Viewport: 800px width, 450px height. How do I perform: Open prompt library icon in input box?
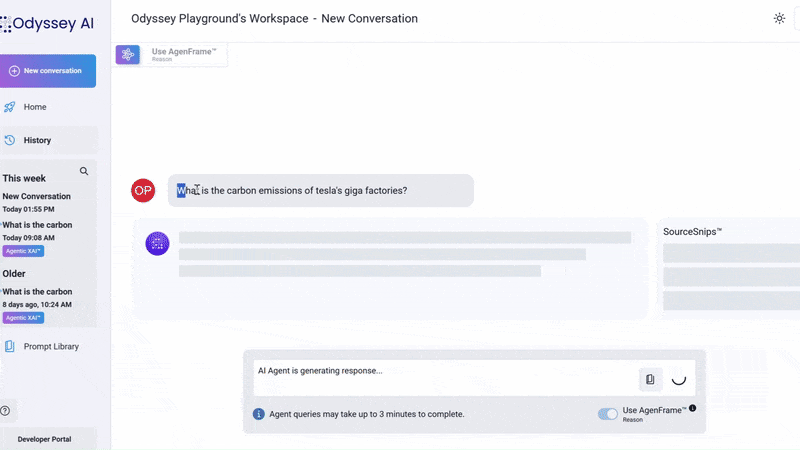pyautogui.click(x=650, y=379)
